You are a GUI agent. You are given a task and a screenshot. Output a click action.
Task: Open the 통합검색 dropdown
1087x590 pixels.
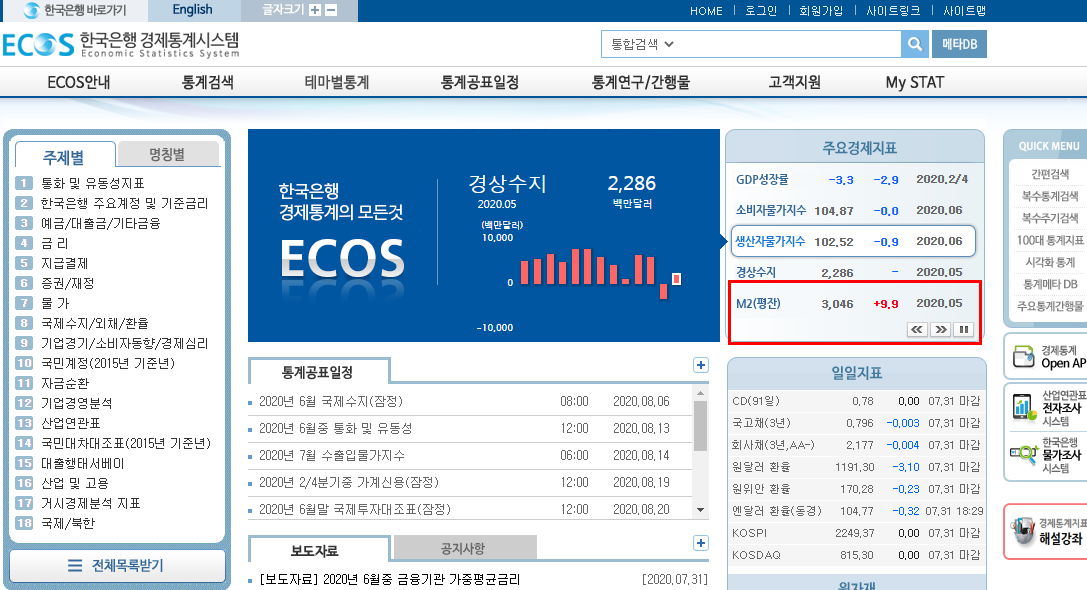tap(642, 44)
